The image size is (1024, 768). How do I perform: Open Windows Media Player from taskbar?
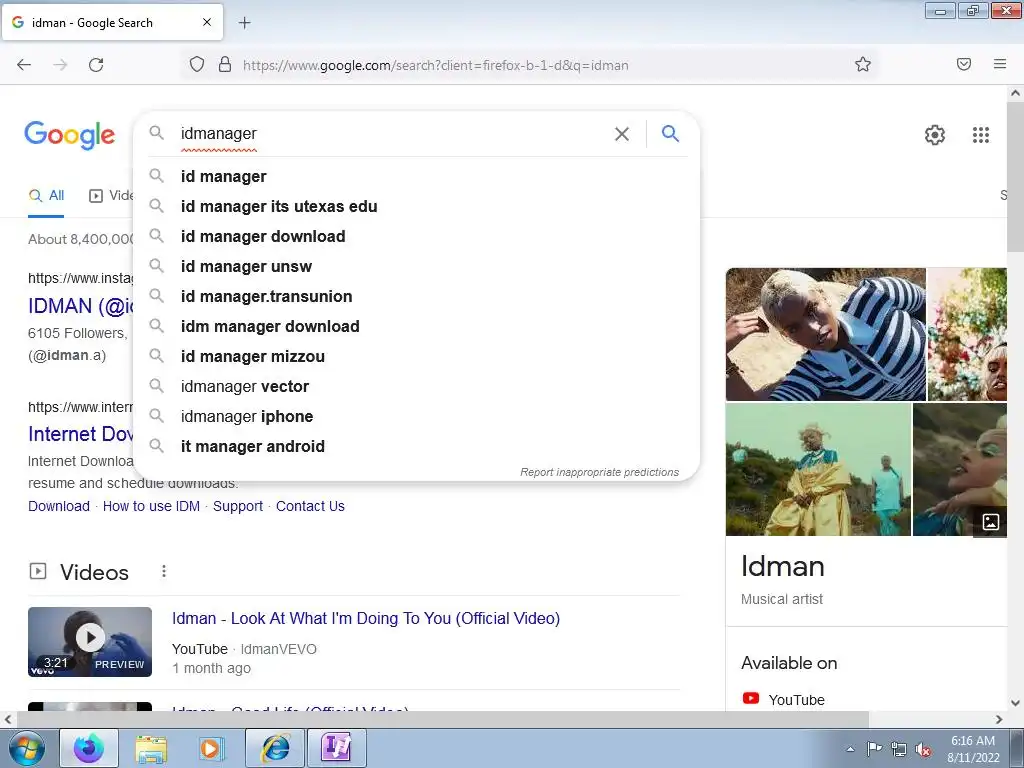pos(211,748)
